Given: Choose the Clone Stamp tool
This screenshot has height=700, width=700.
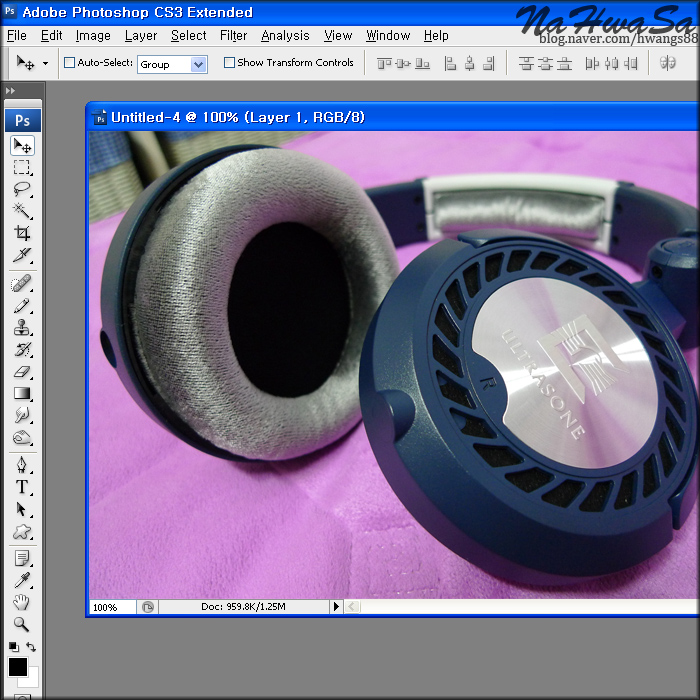Looking at the screenshot, I should point(21,327).
